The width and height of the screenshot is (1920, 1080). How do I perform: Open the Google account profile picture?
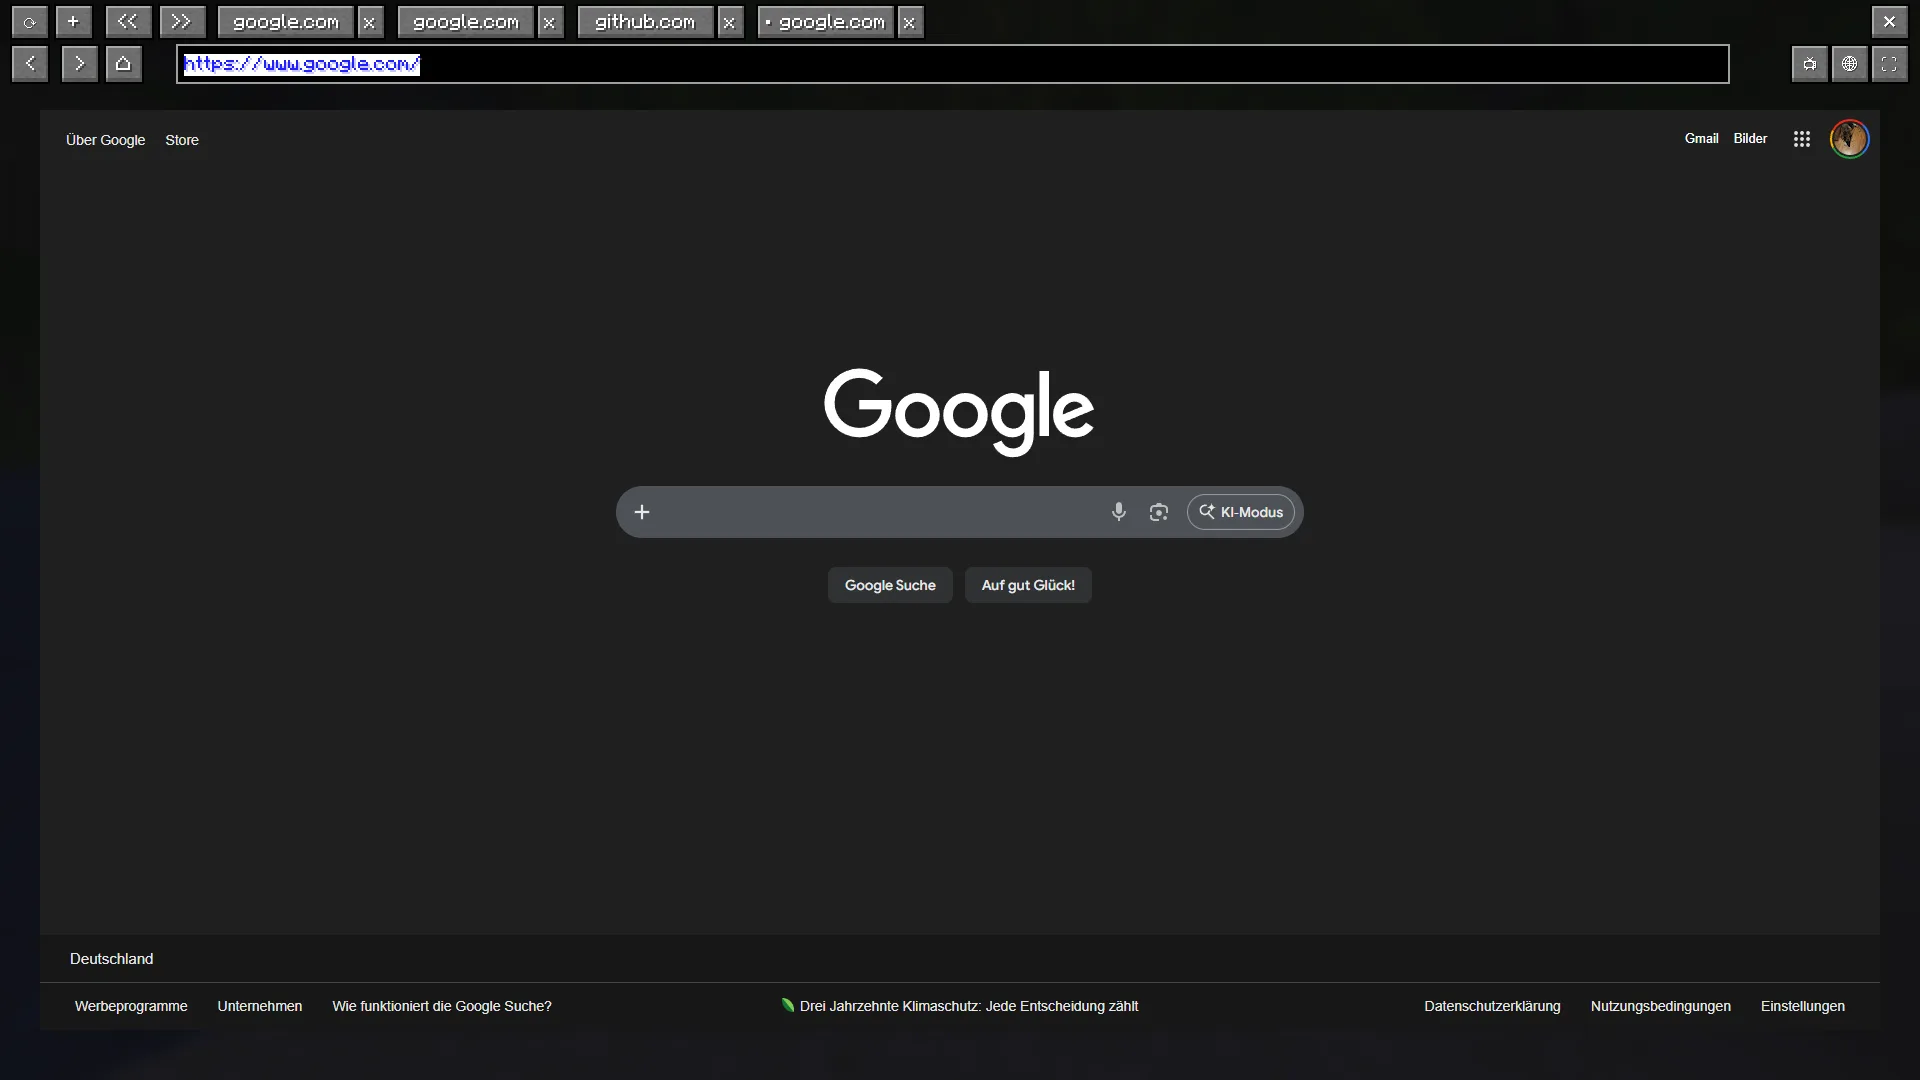[1849, 139]
